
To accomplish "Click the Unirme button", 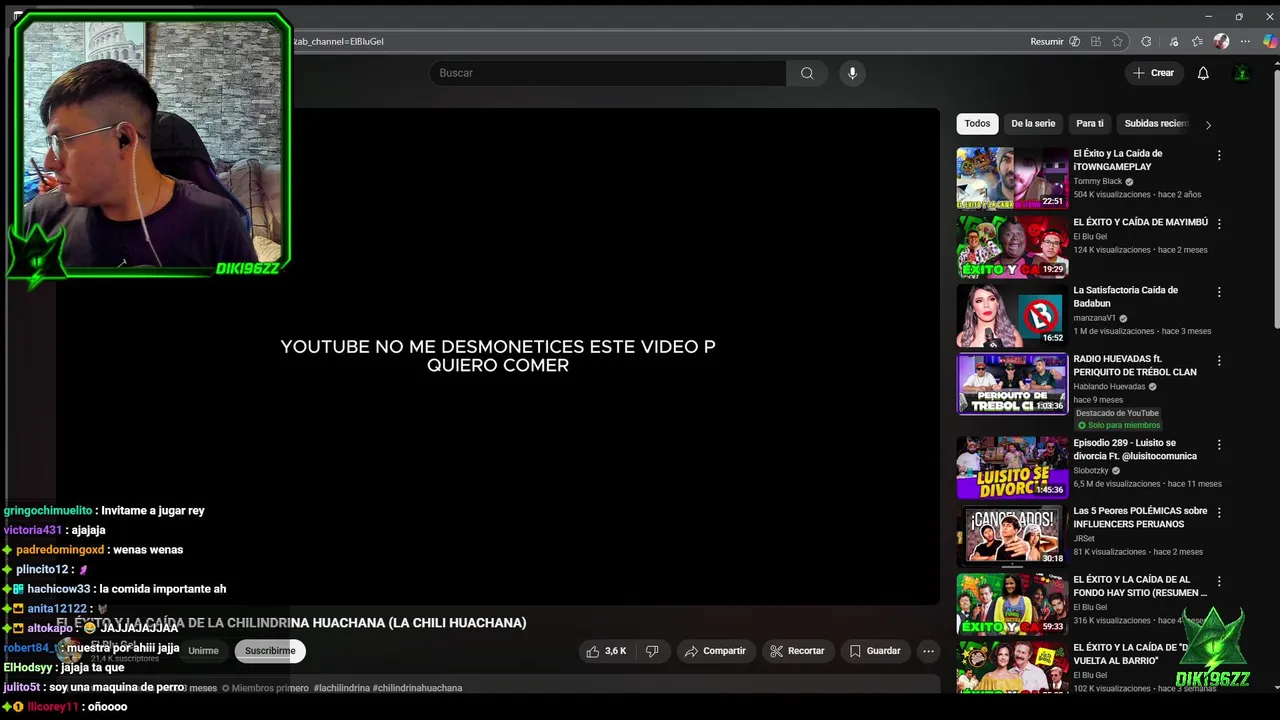I will 203,651.
